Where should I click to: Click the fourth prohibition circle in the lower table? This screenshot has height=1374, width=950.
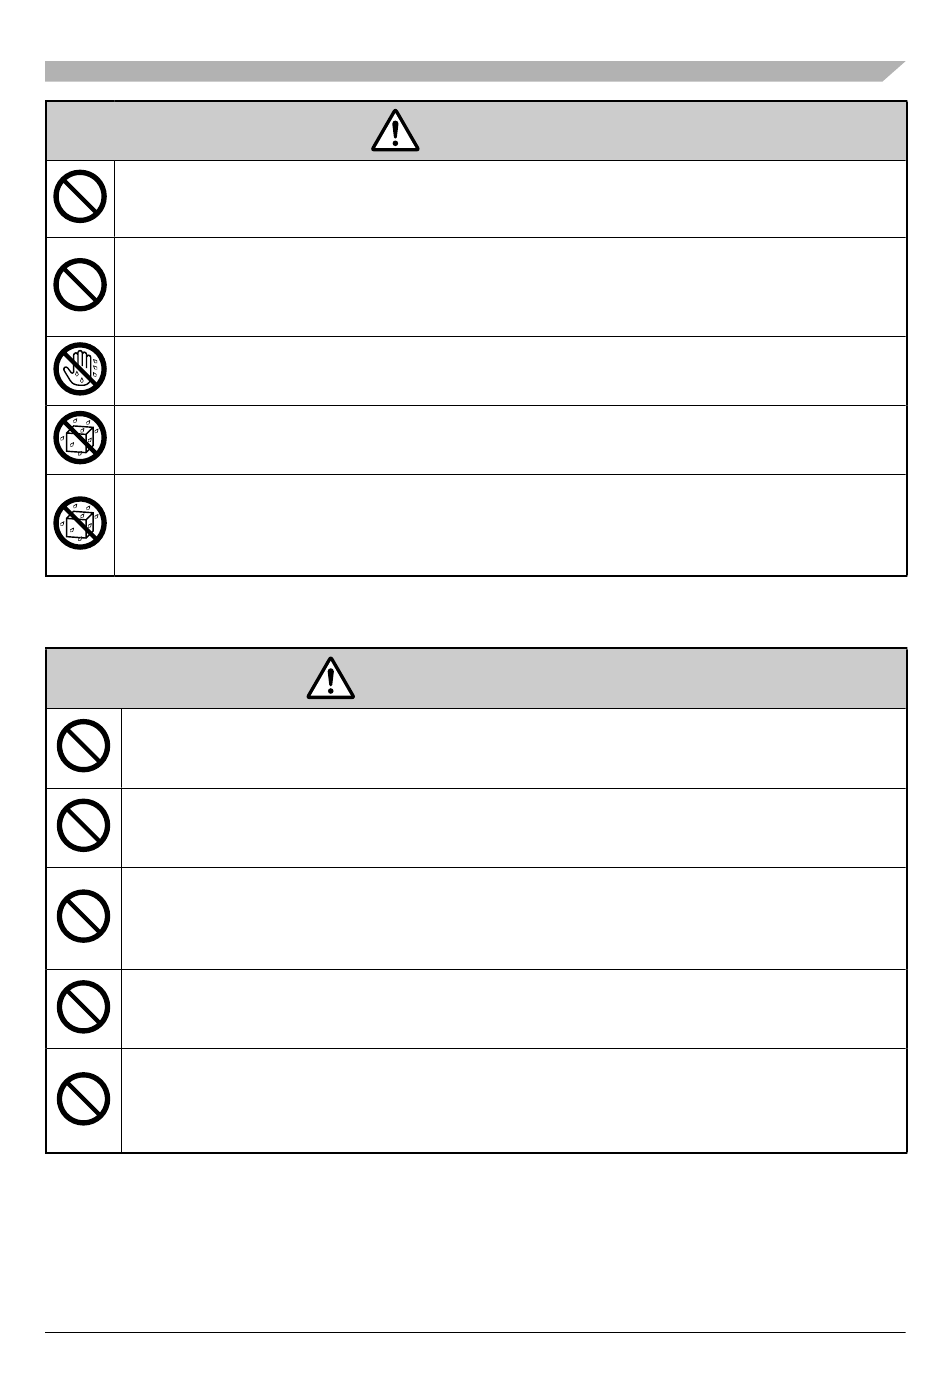coord(83,1007)
